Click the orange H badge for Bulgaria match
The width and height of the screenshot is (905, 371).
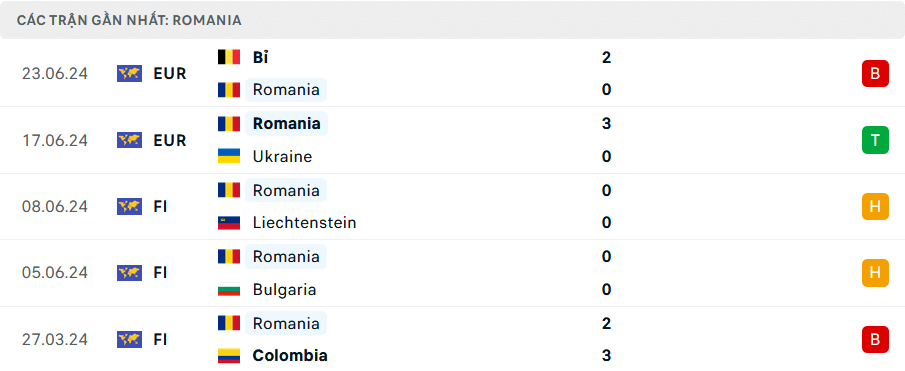[x=875, y=273]
